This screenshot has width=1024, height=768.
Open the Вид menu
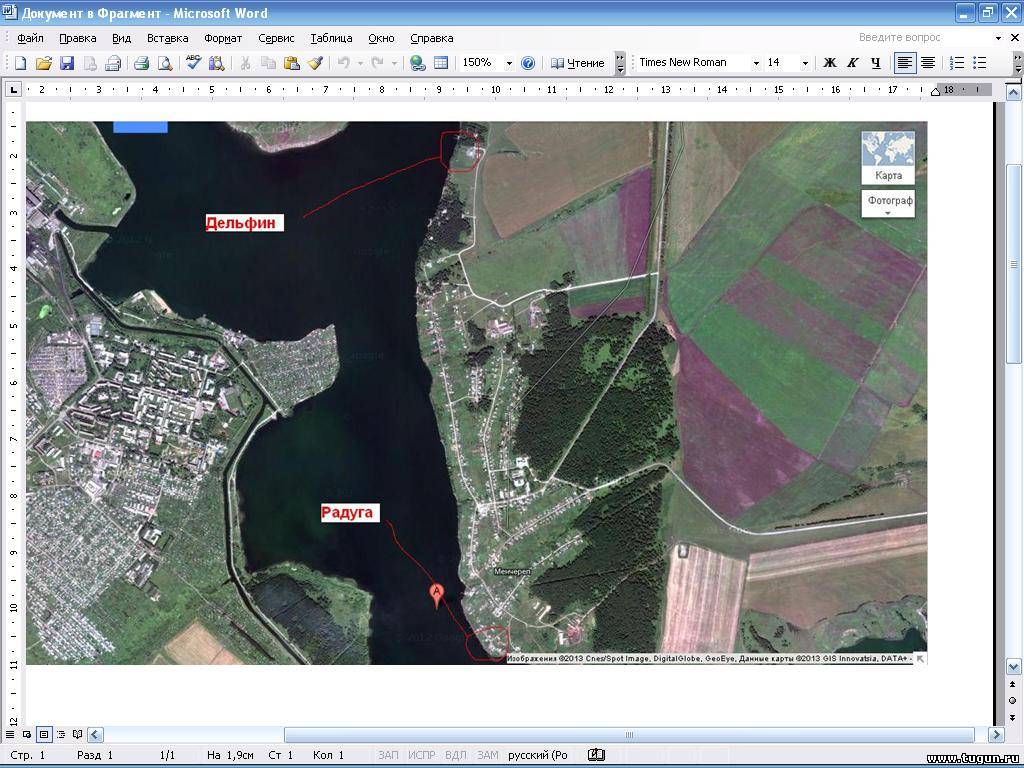coord(121,38)
